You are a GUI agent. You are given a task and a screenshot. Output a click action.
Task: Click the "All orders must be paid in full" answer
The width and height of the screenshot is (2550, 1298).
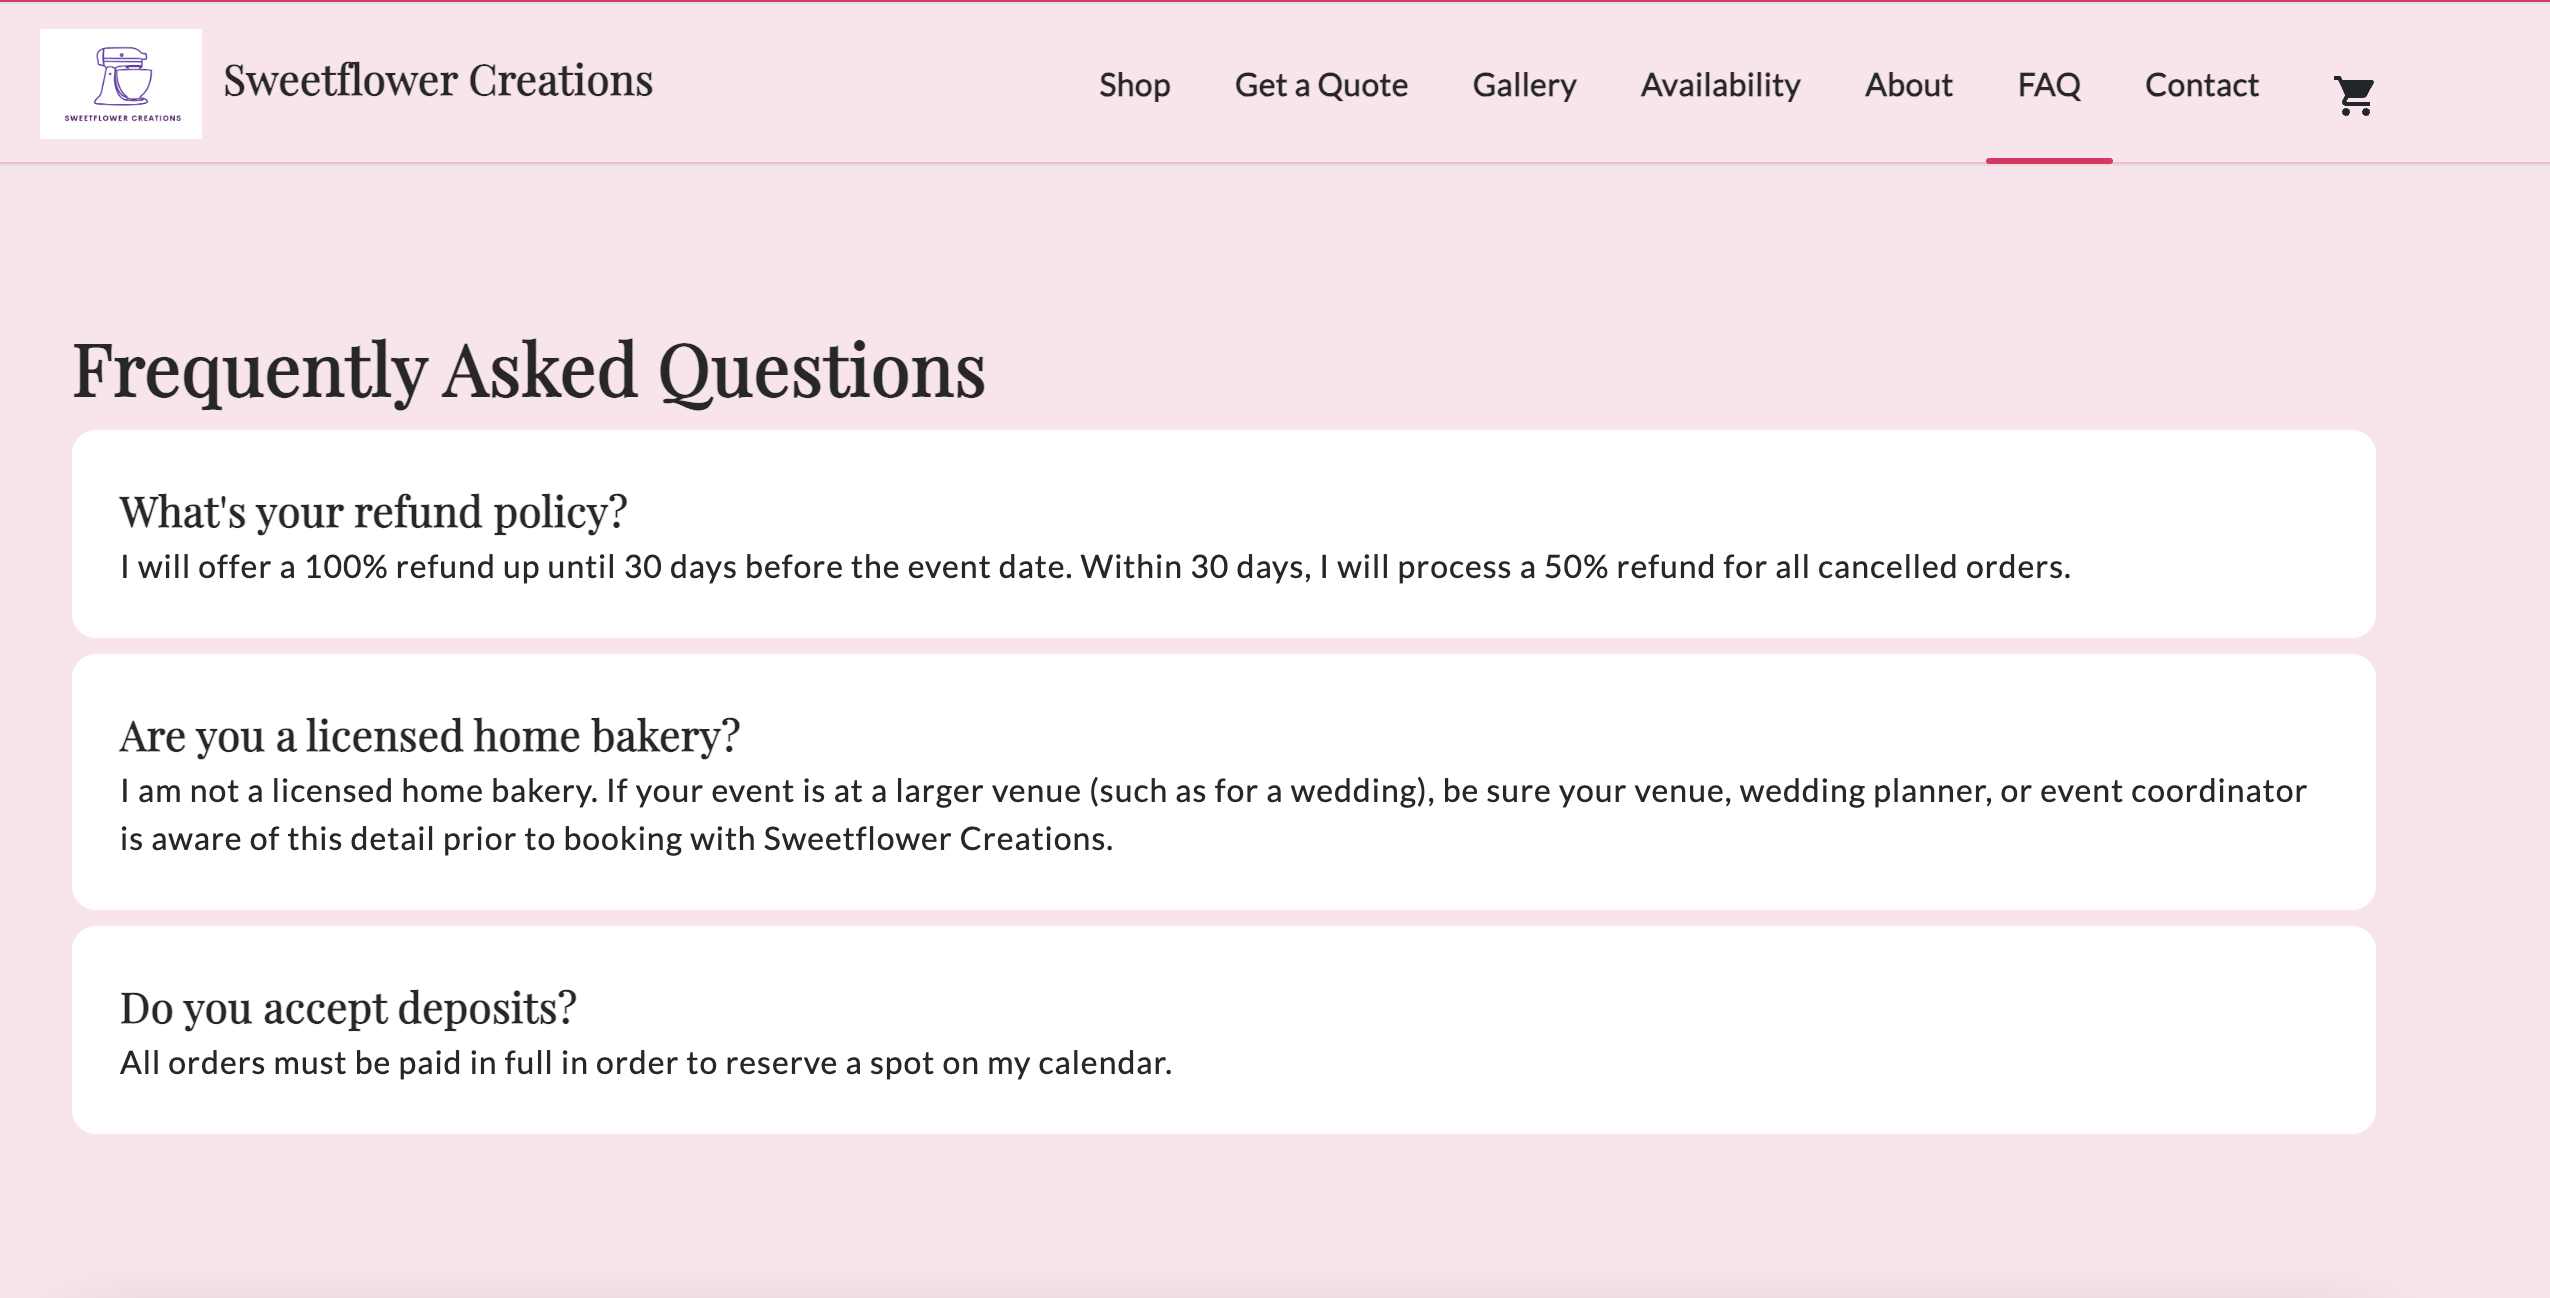click(646, 1063)
